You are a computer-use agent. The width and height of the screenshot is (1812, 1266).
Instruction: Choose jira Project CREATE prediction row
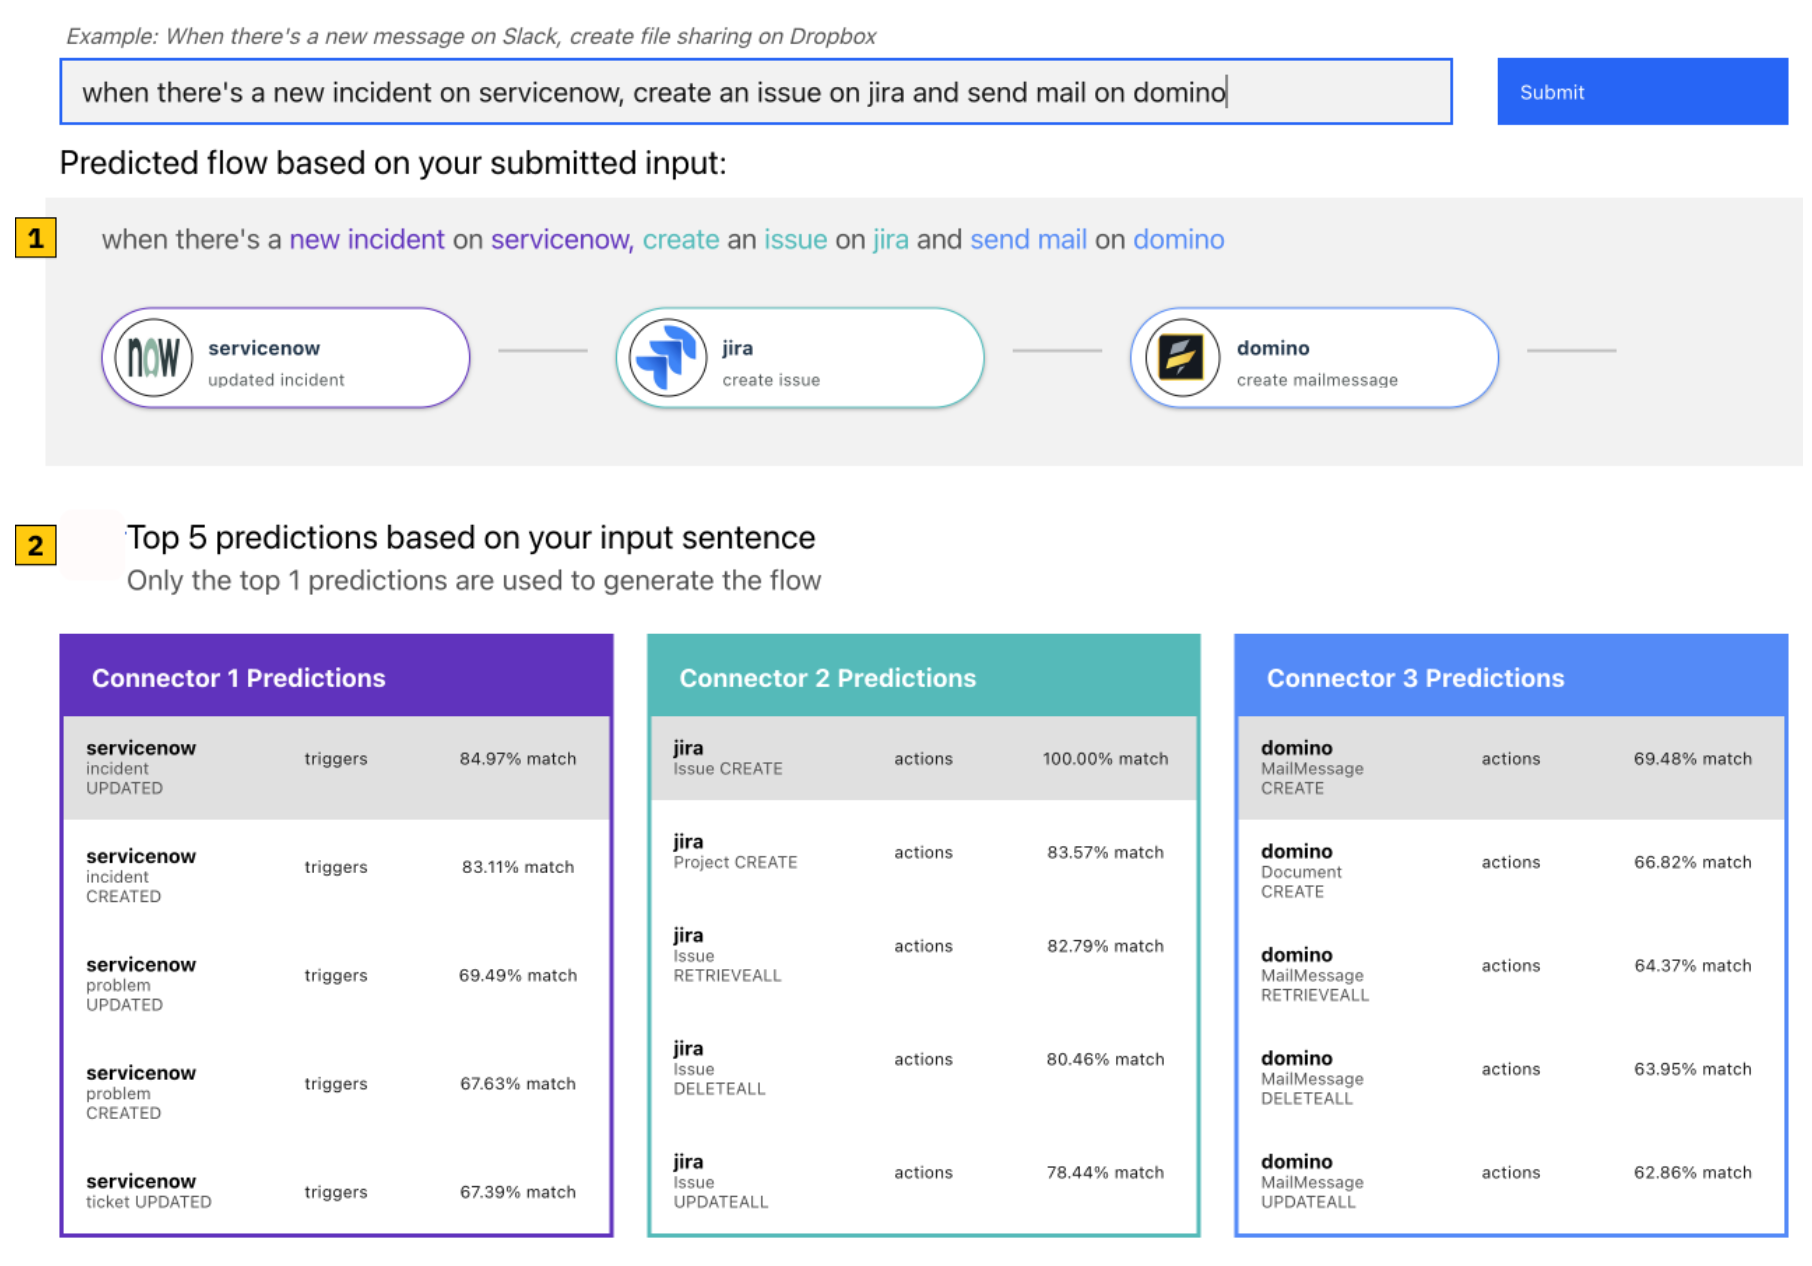point(923,852)
